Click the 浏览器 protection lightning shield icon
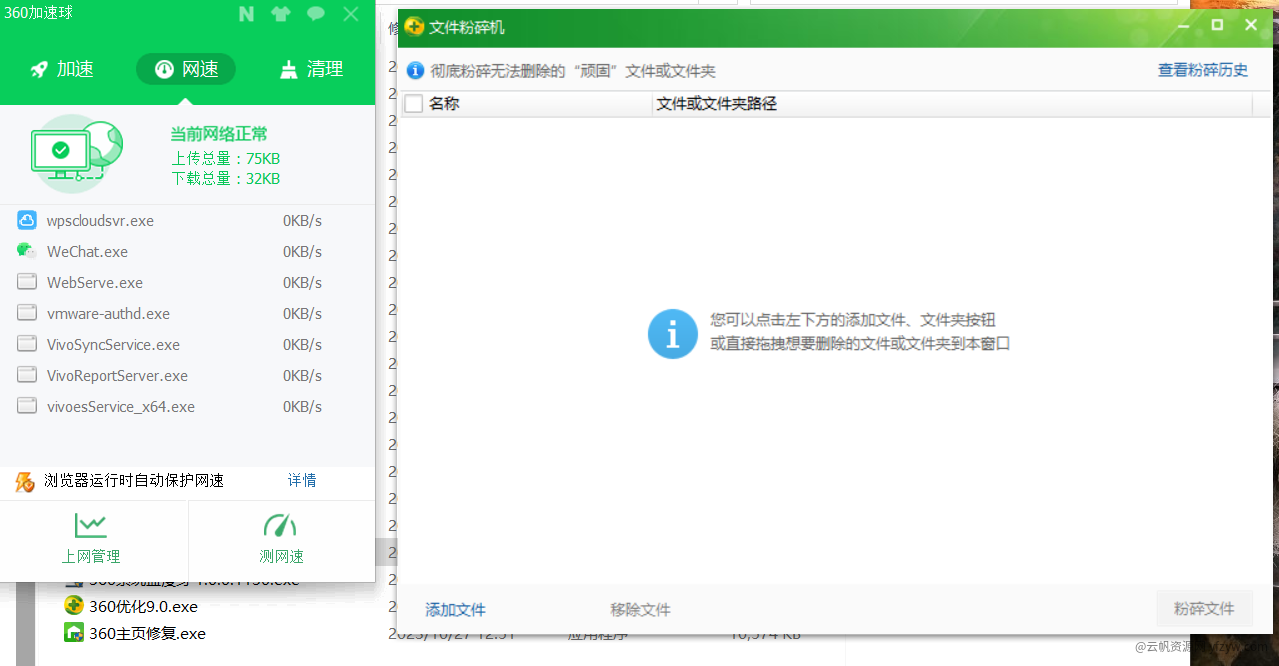 (x=25, y=481)
